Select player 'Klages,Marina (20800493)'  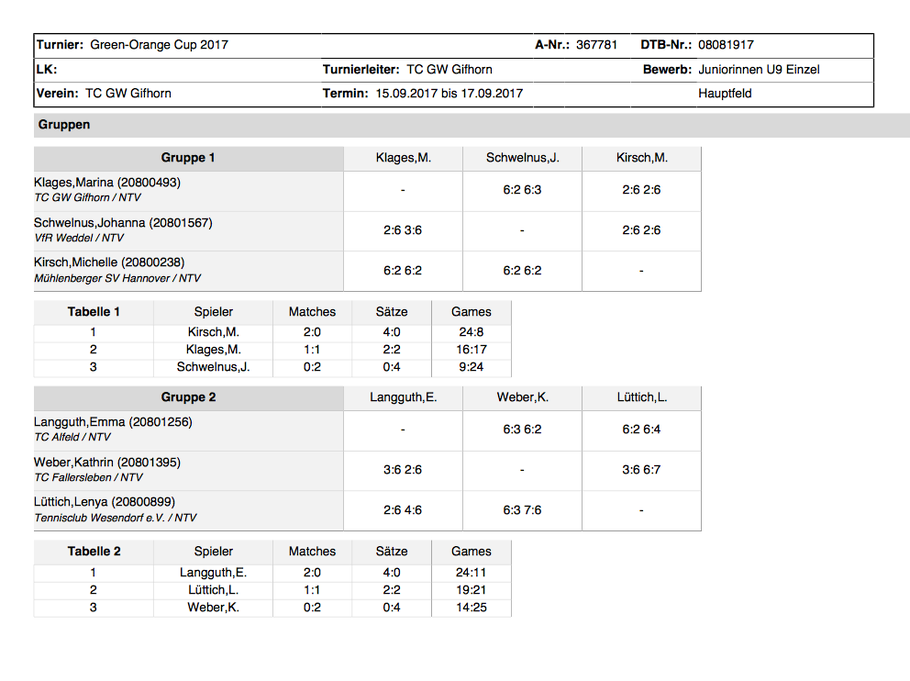pyautogui.click(x=107, y=182)
